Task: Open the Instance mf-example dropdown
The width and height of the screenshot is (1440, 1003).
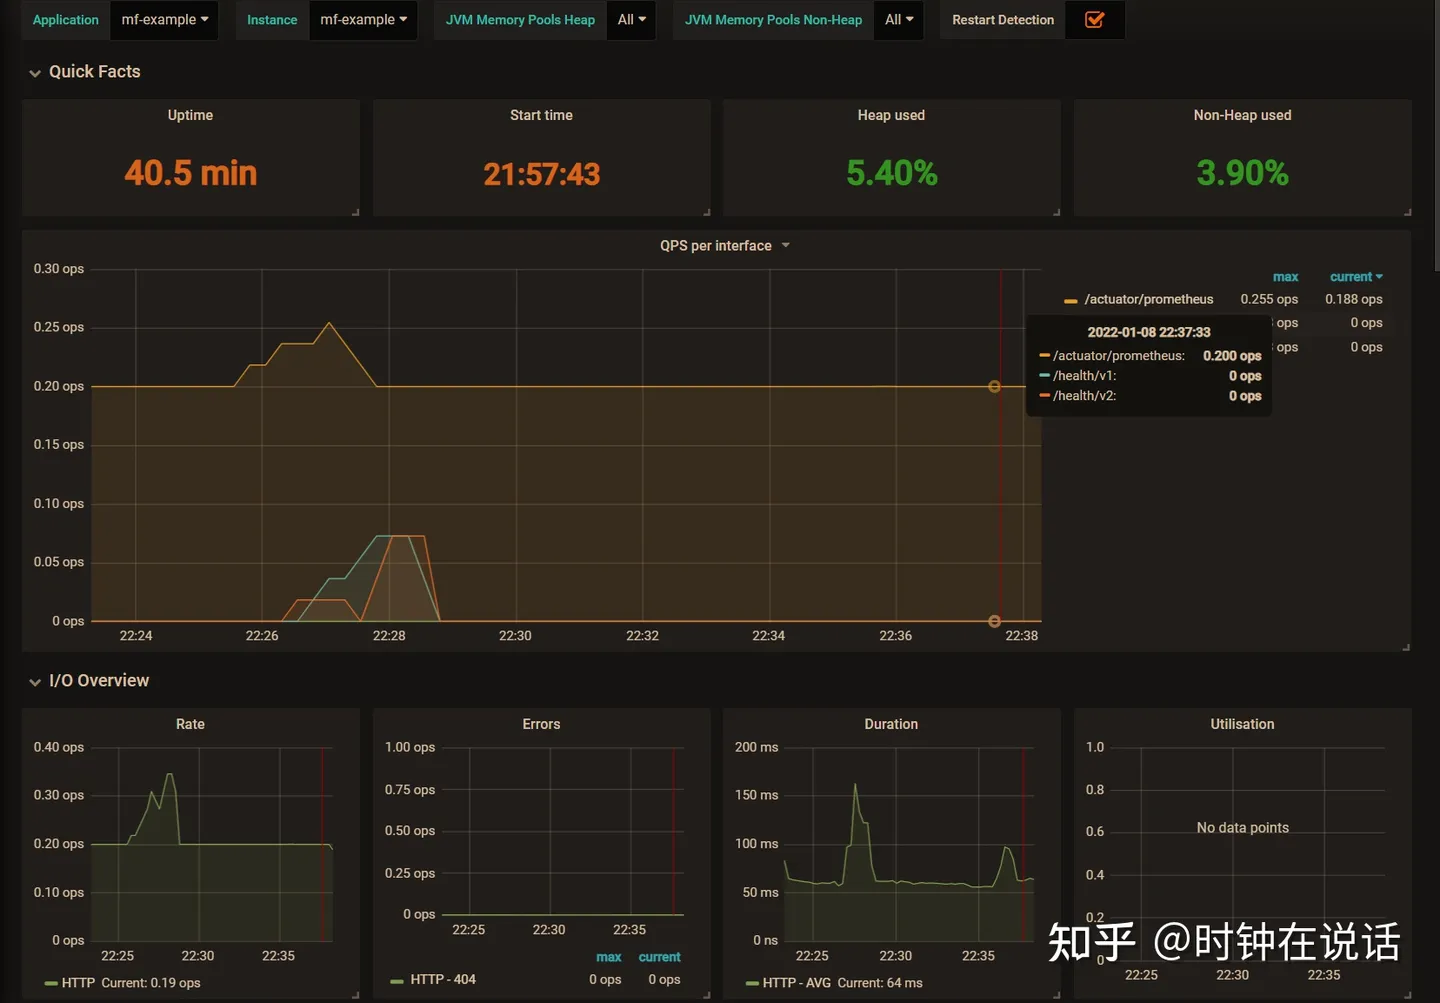Action: (x=363, y=20)
